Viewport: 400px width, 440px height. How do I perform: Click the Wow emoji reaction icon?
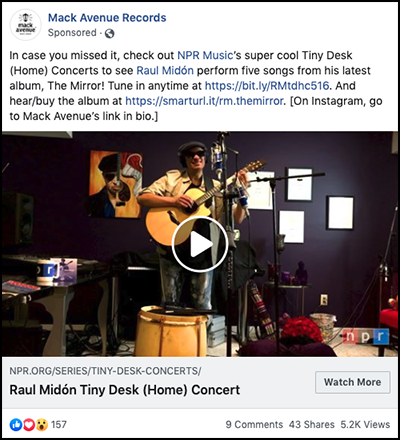point(42,425)
